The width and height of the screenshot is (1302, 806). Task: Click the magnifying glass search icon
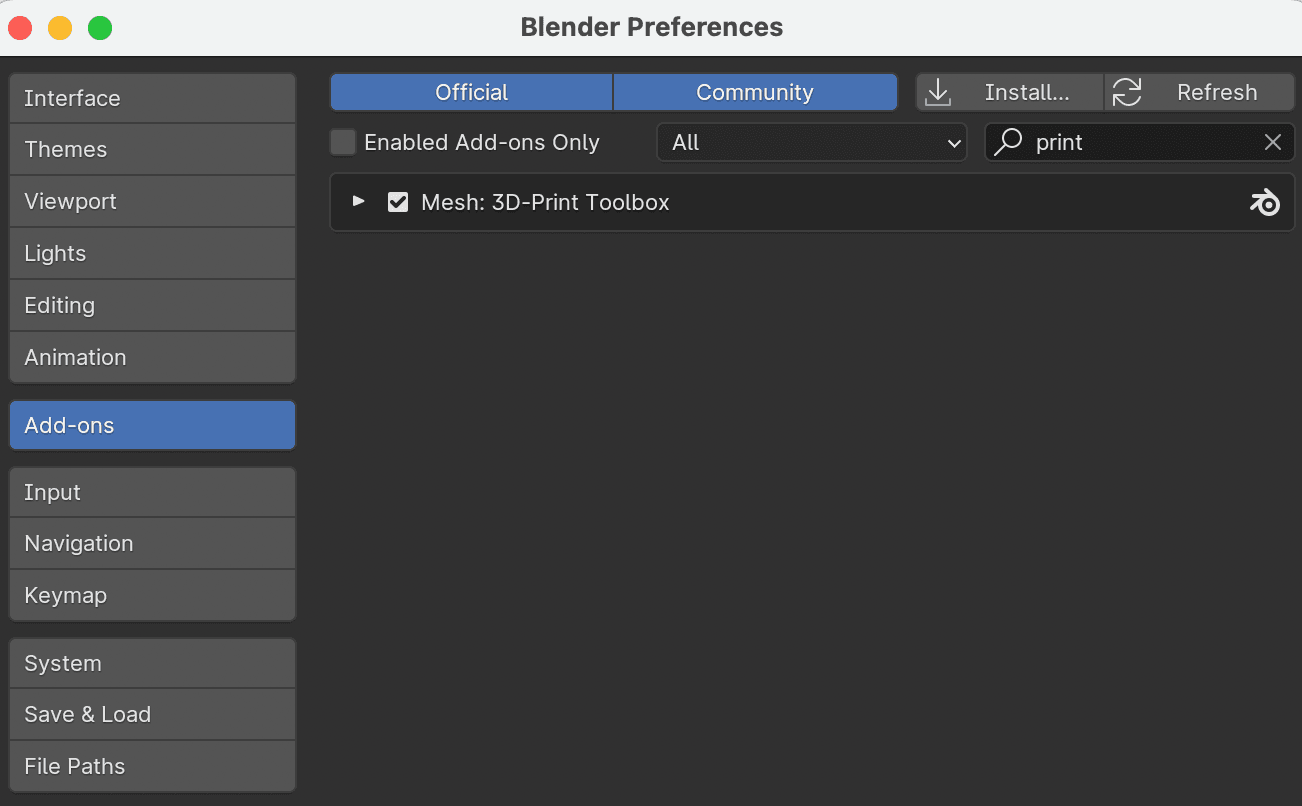pos(1007,142)
